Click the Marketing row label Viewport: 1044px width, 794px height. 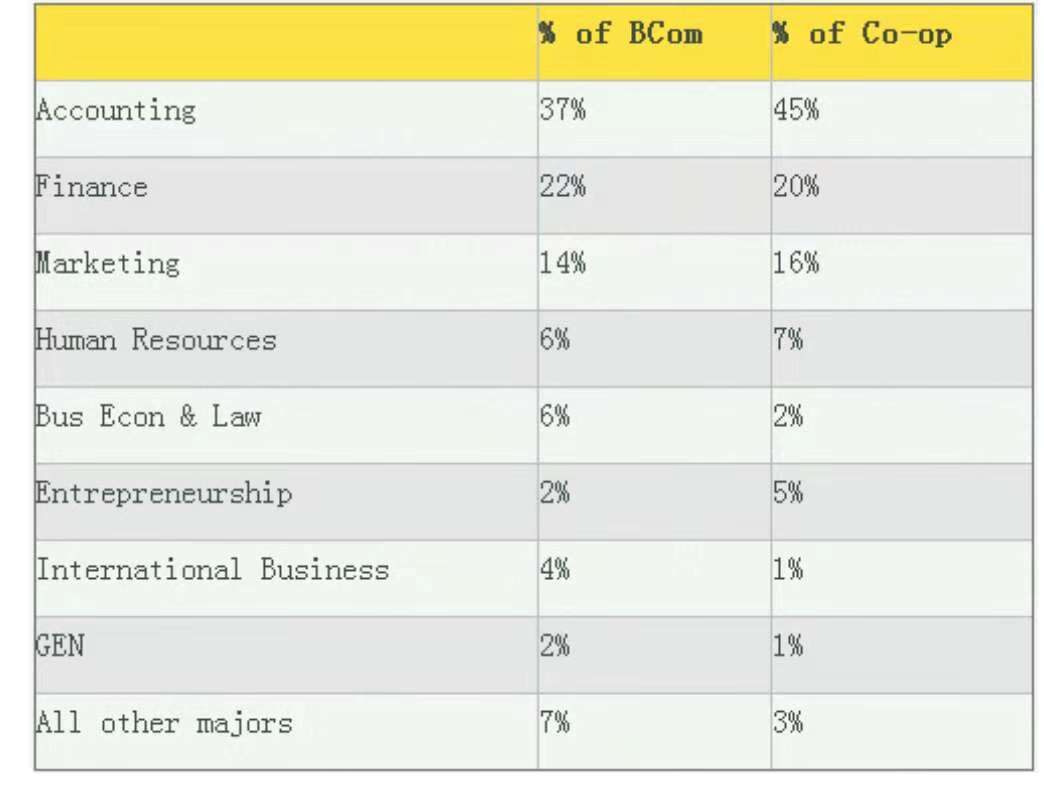point(108,264)
